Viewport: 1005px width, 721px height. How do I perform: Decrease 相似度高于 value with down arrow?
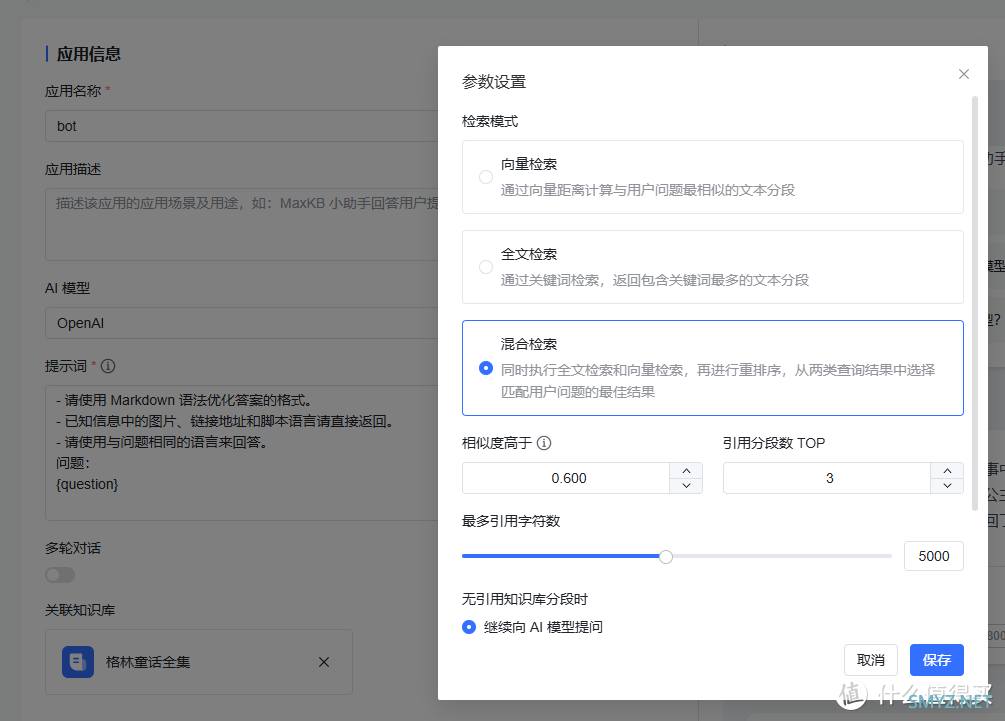pos(686,486)
